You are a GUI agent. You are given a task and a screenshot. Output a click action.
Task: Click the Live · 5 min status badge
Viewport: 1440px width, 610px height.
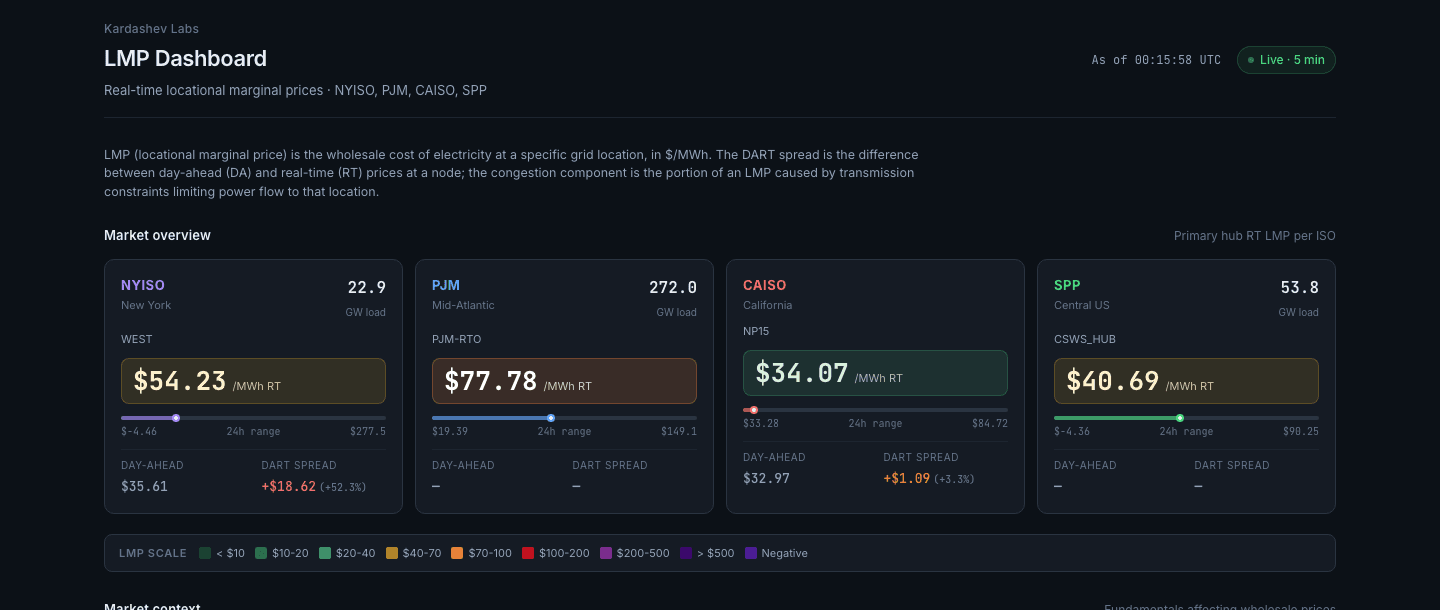click(x=1286, y=60)
